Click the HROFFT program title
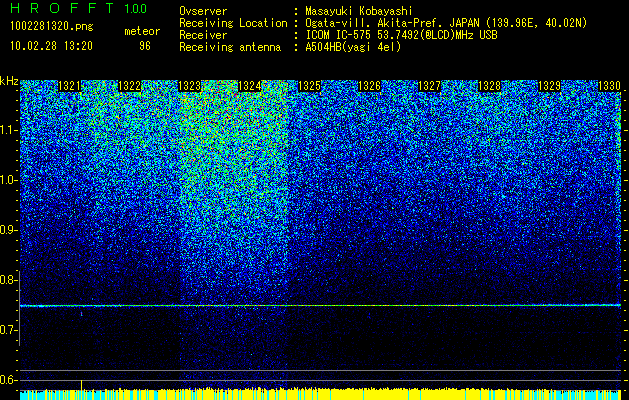 pyautogui.click(x=63, y=8)
